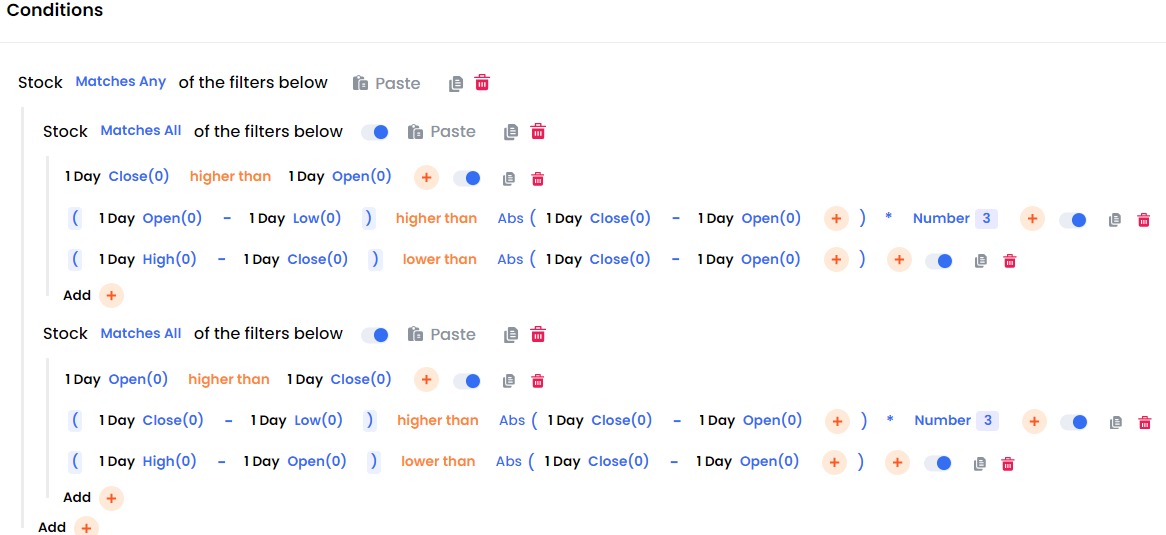
Task: Disable the Open(0) higher than Close(0) condition
Action: coord(467,381)
